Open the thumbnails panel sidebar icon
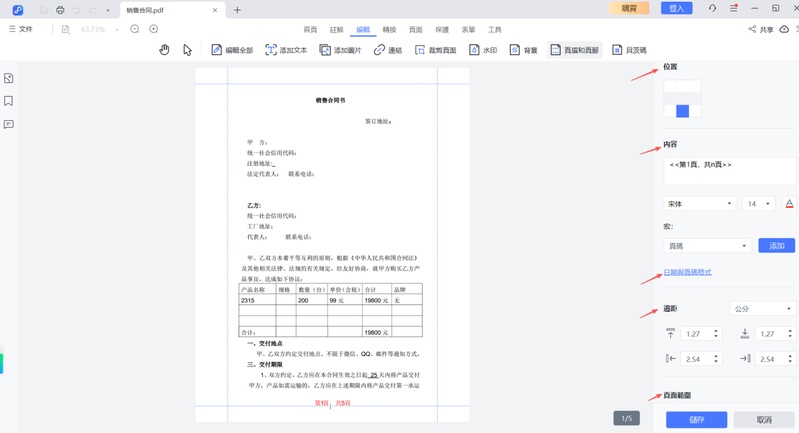Viewport: 799px width, 433px height. [9, 78]
